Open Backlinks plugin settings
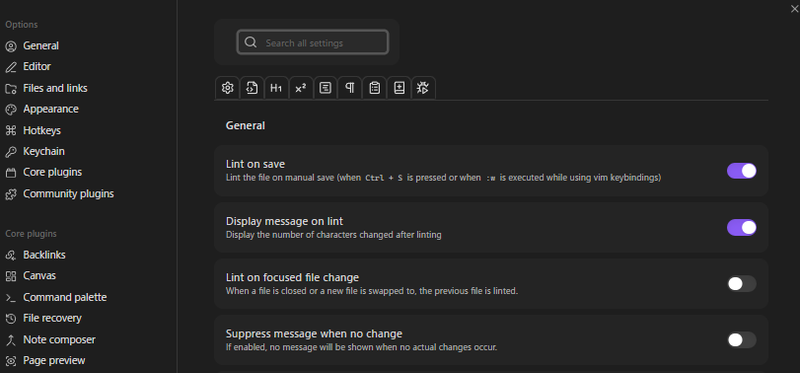Image resolution: width=800 pixels, height=373 pixels. [x=44, y=255]
